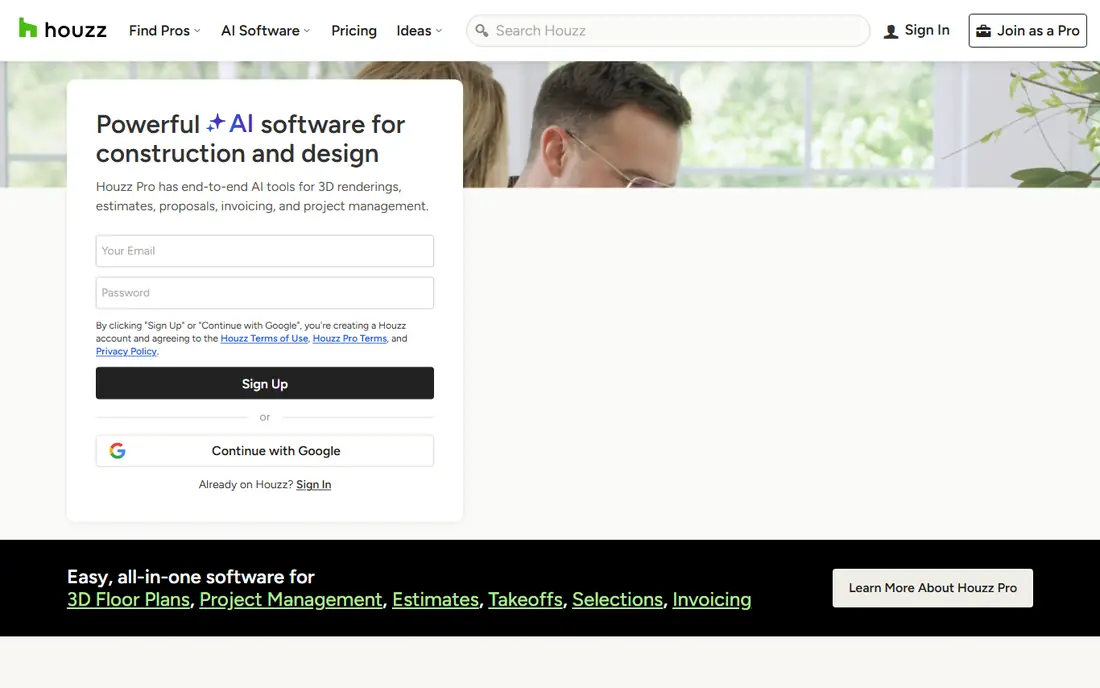
Task: Click into the Password field
Action: point(264,293)
